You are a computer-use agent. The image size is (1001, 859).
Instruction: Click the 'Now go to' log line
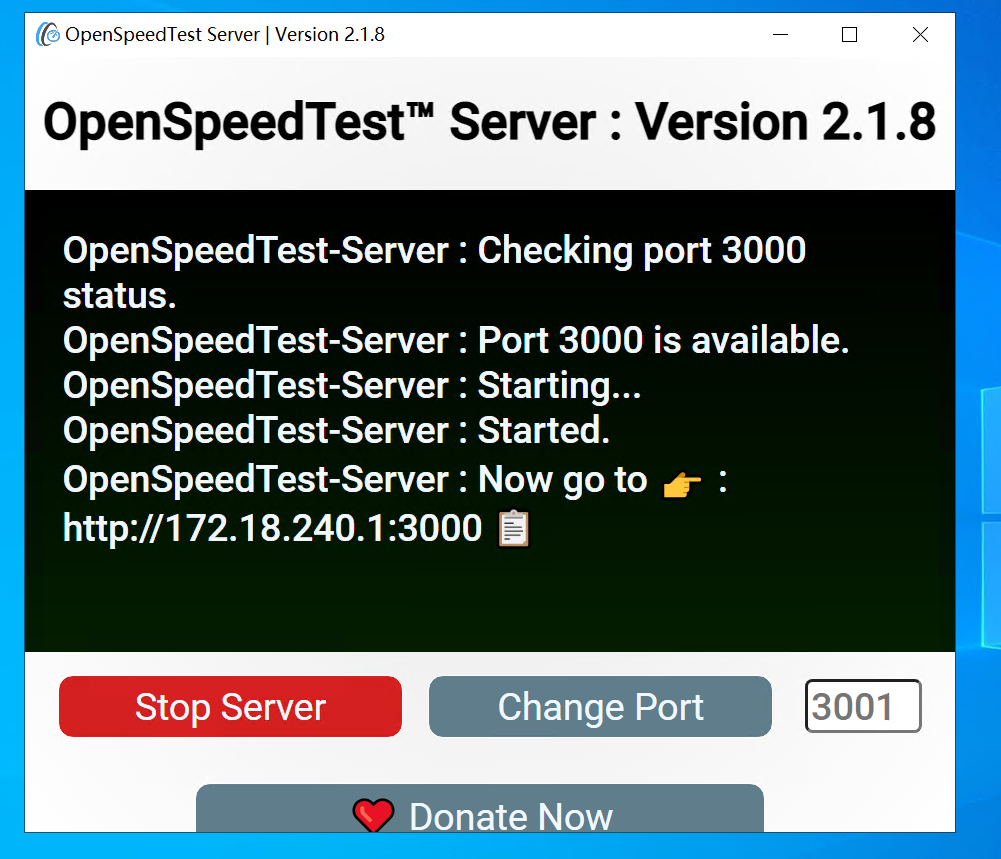[x=395, y=480]
